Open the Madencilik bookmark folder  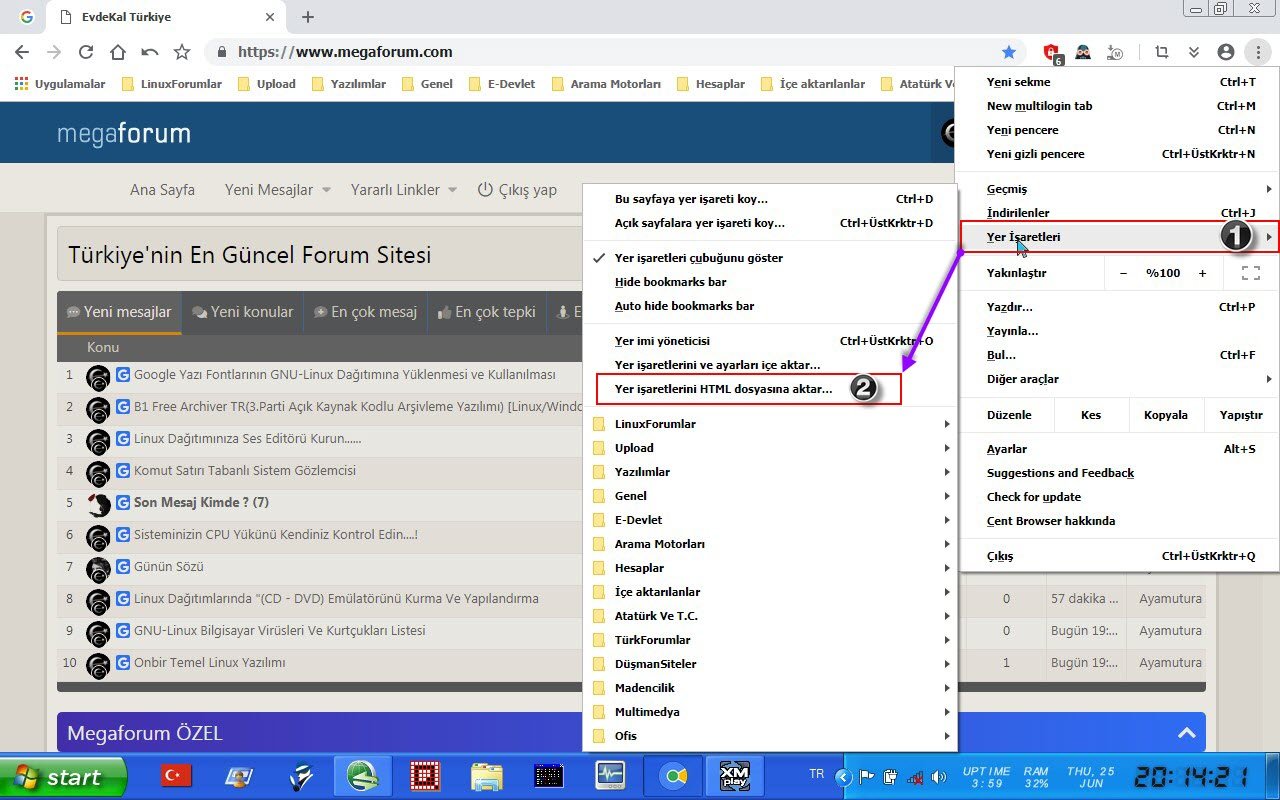point(770,688)
